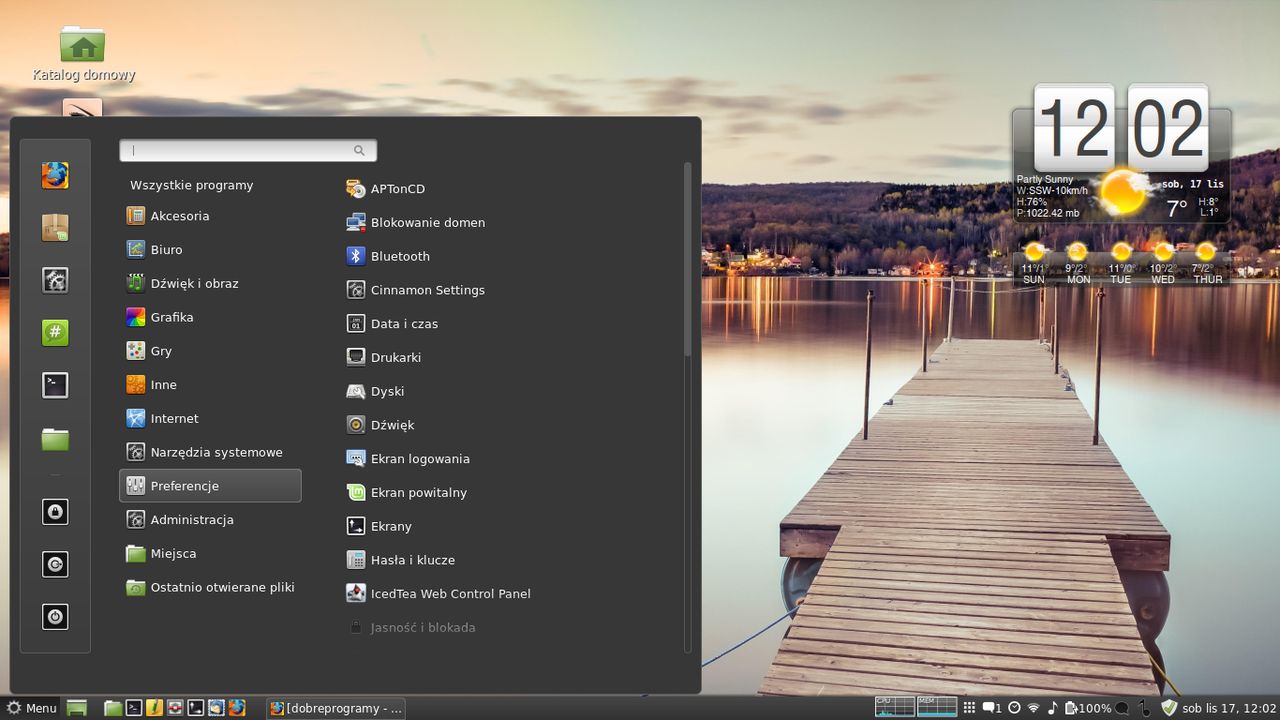
Task: Click the menu search field
Action: click(x=248, y=150)
